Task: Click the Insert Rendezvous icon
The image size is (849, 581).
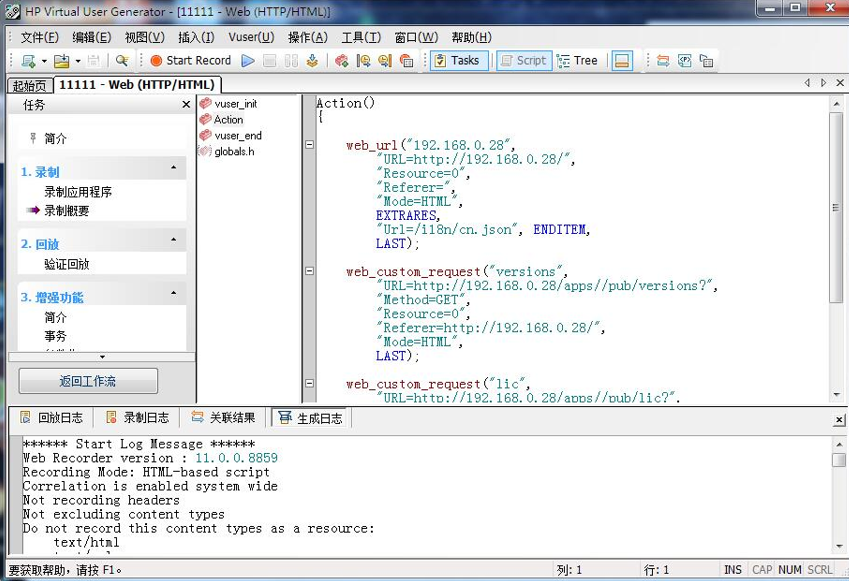Action: pos(407,61)
